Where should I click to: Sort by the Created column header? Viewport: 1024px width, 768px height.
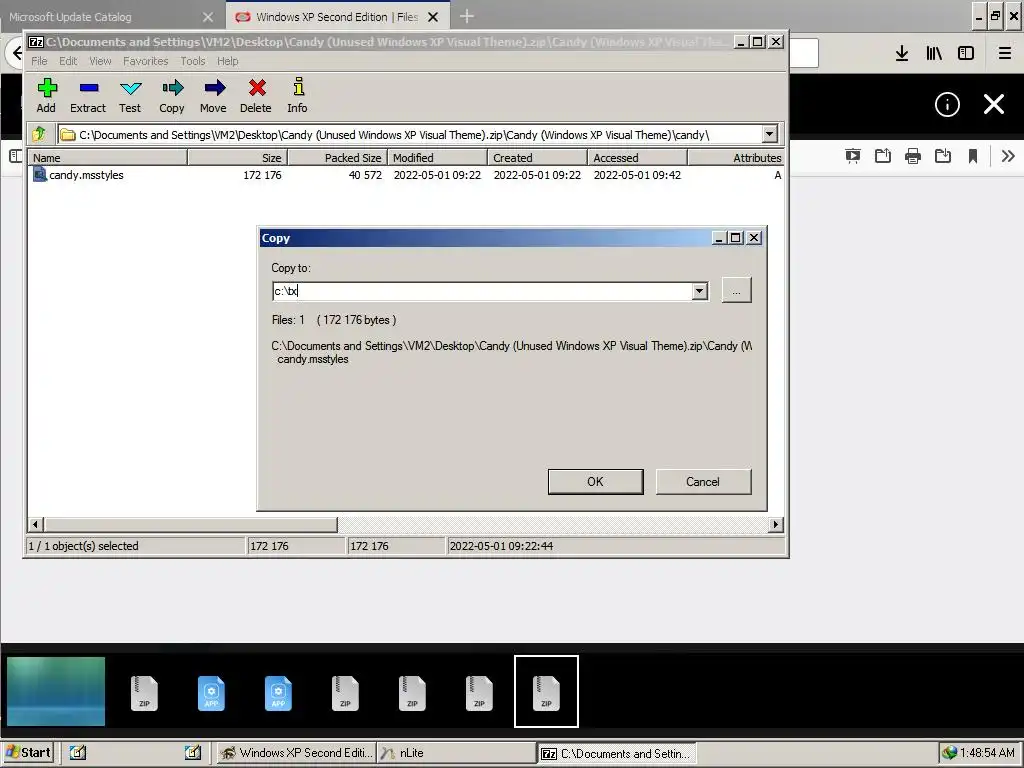click(x=537, y=157)
